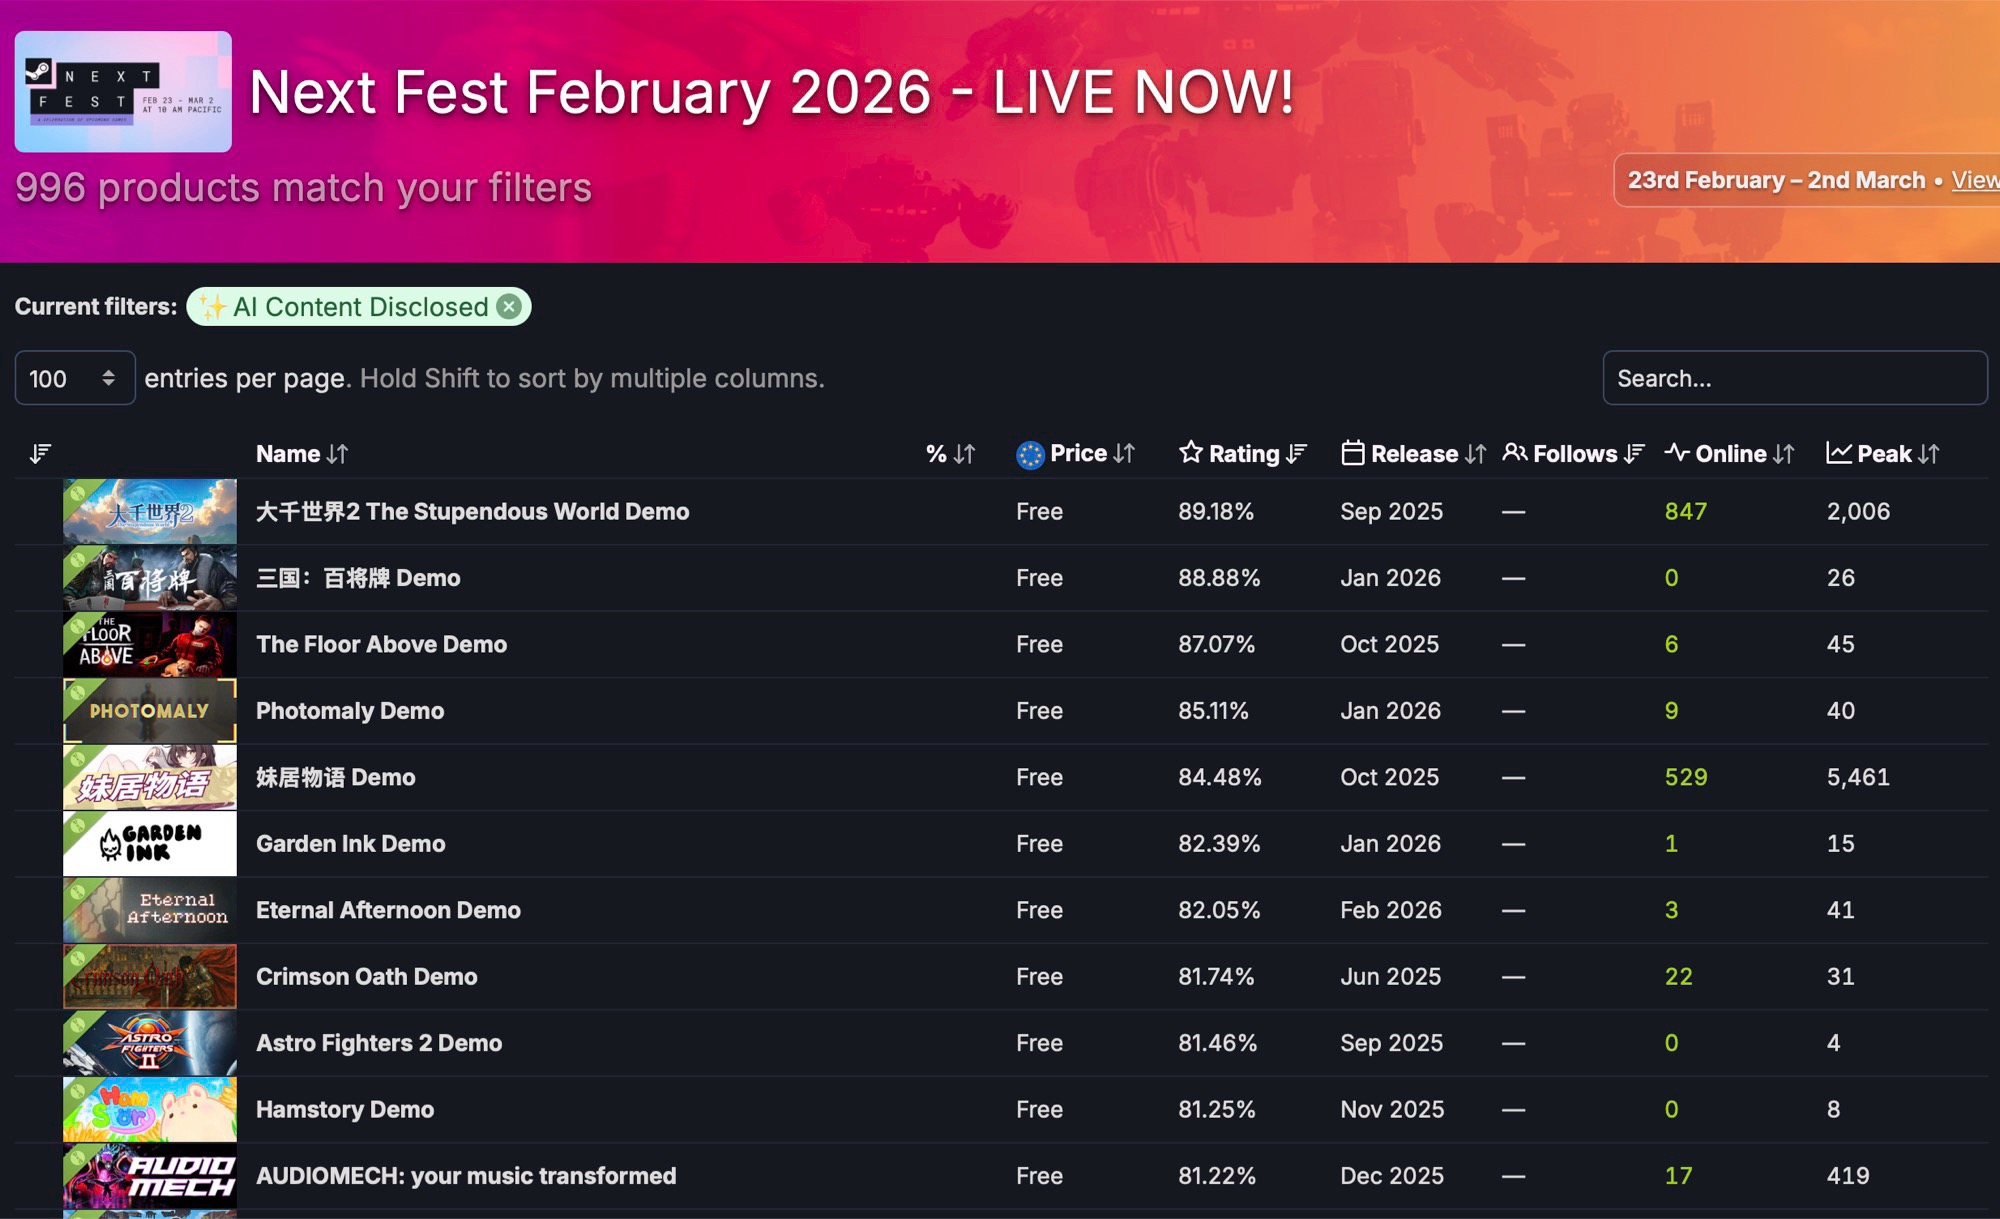This screenshot has height=1219, width=2000.
Task: Open Astro Fighters 2 Demo thumbnail
Action: [150, 1043]
